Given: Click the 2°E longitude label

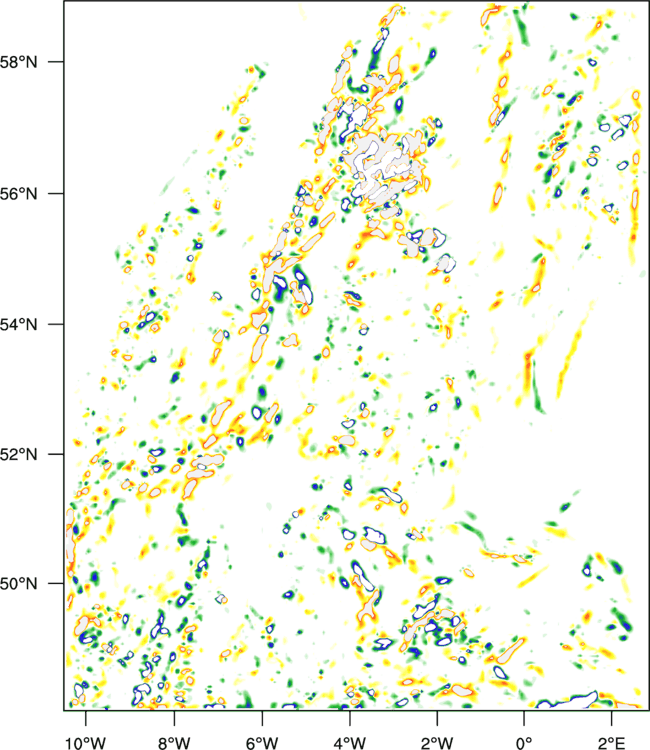Looking at the screenshot, I should point(612,743).
